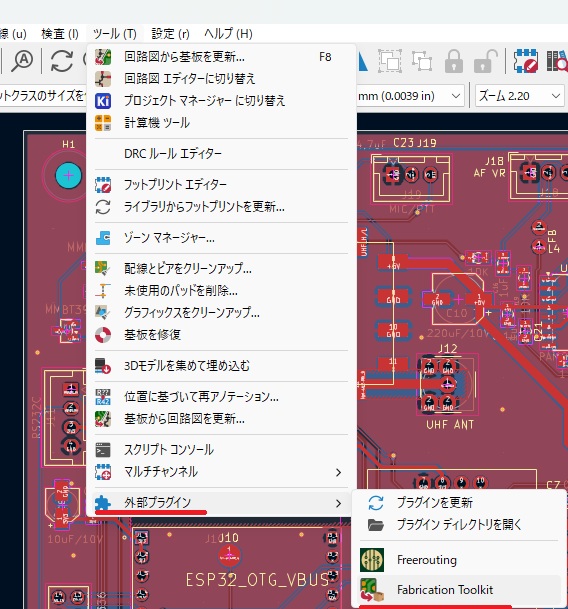Click the プラグインを更新 refresh icon

click(x=376, y=503)
